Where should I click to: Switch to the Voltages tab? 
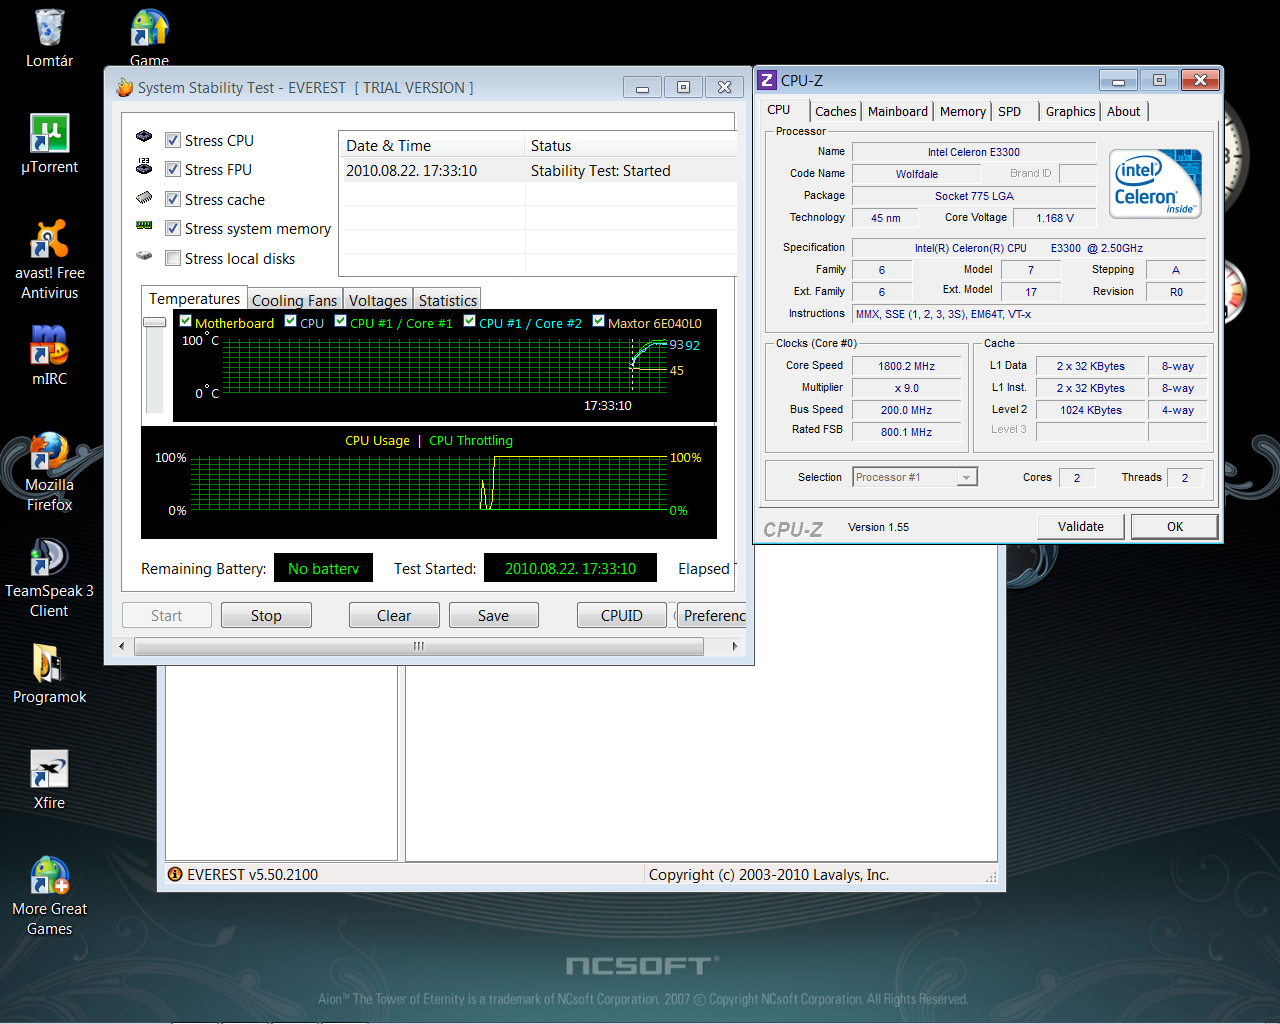click(378, 300)
